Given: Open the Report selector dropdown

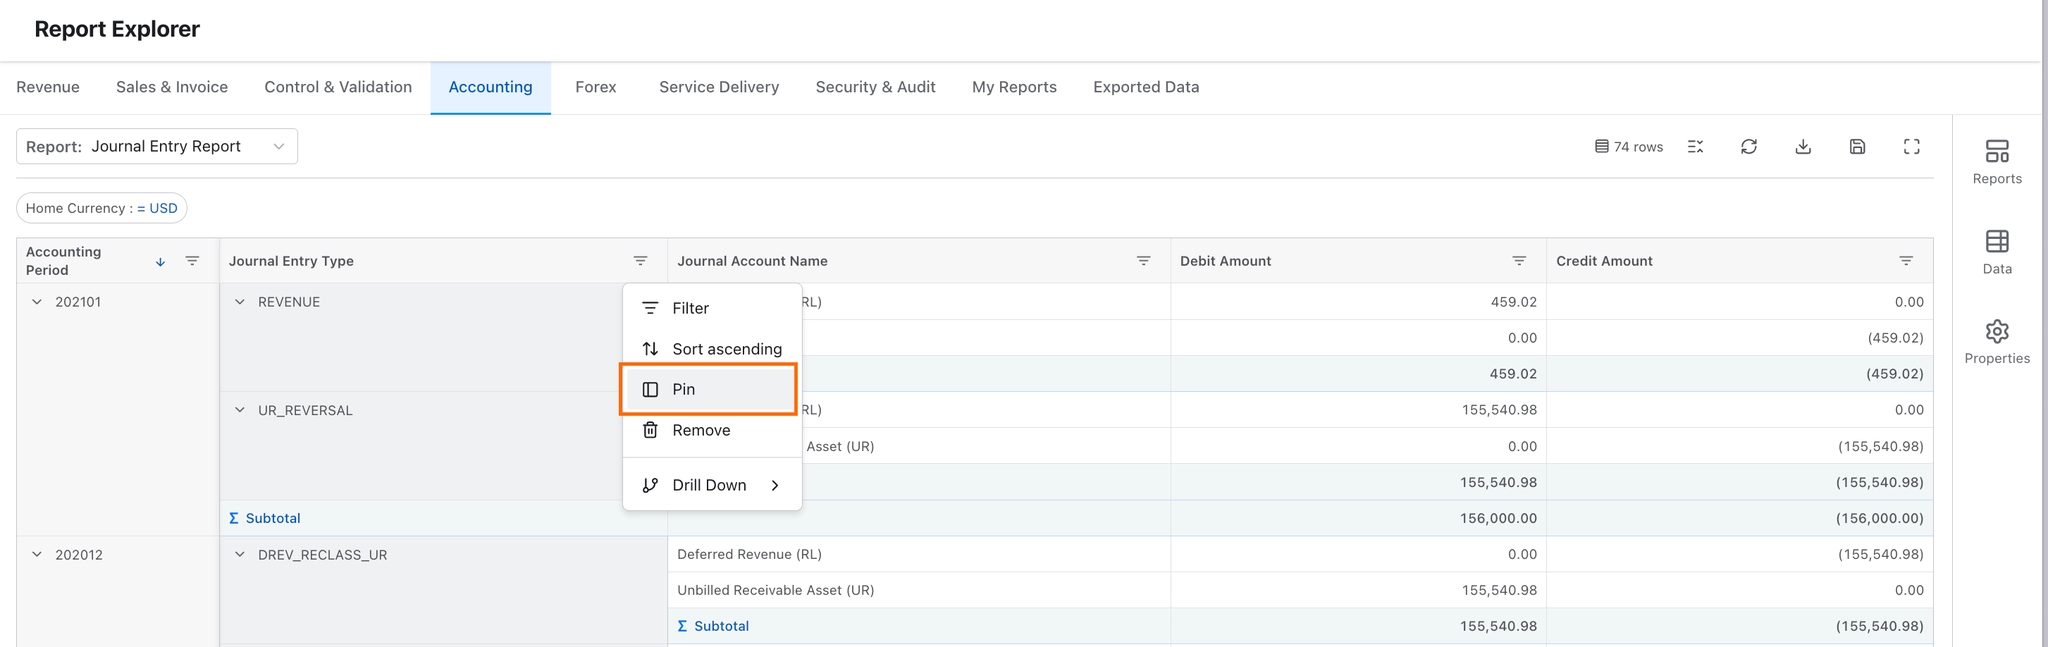Looking at the screenshot, I should (157, 146).
